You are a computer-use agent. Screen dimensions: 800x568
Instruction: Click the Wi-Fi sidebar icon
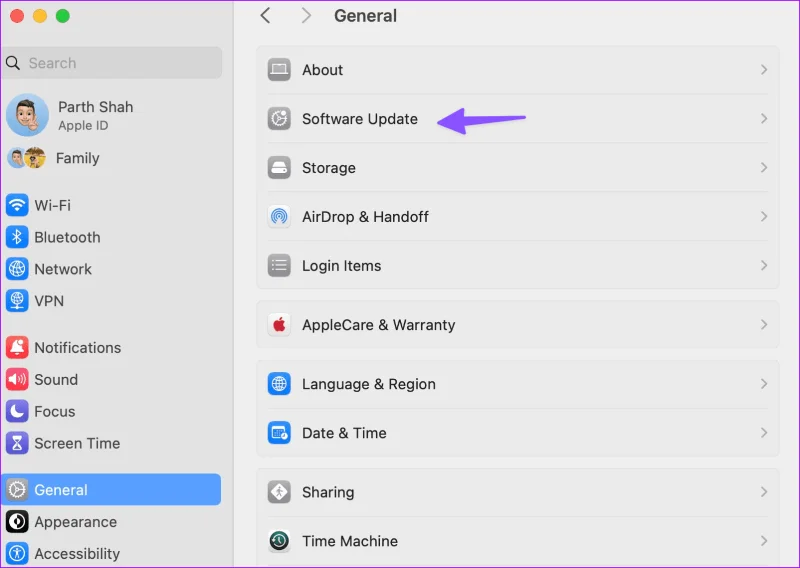17,205
